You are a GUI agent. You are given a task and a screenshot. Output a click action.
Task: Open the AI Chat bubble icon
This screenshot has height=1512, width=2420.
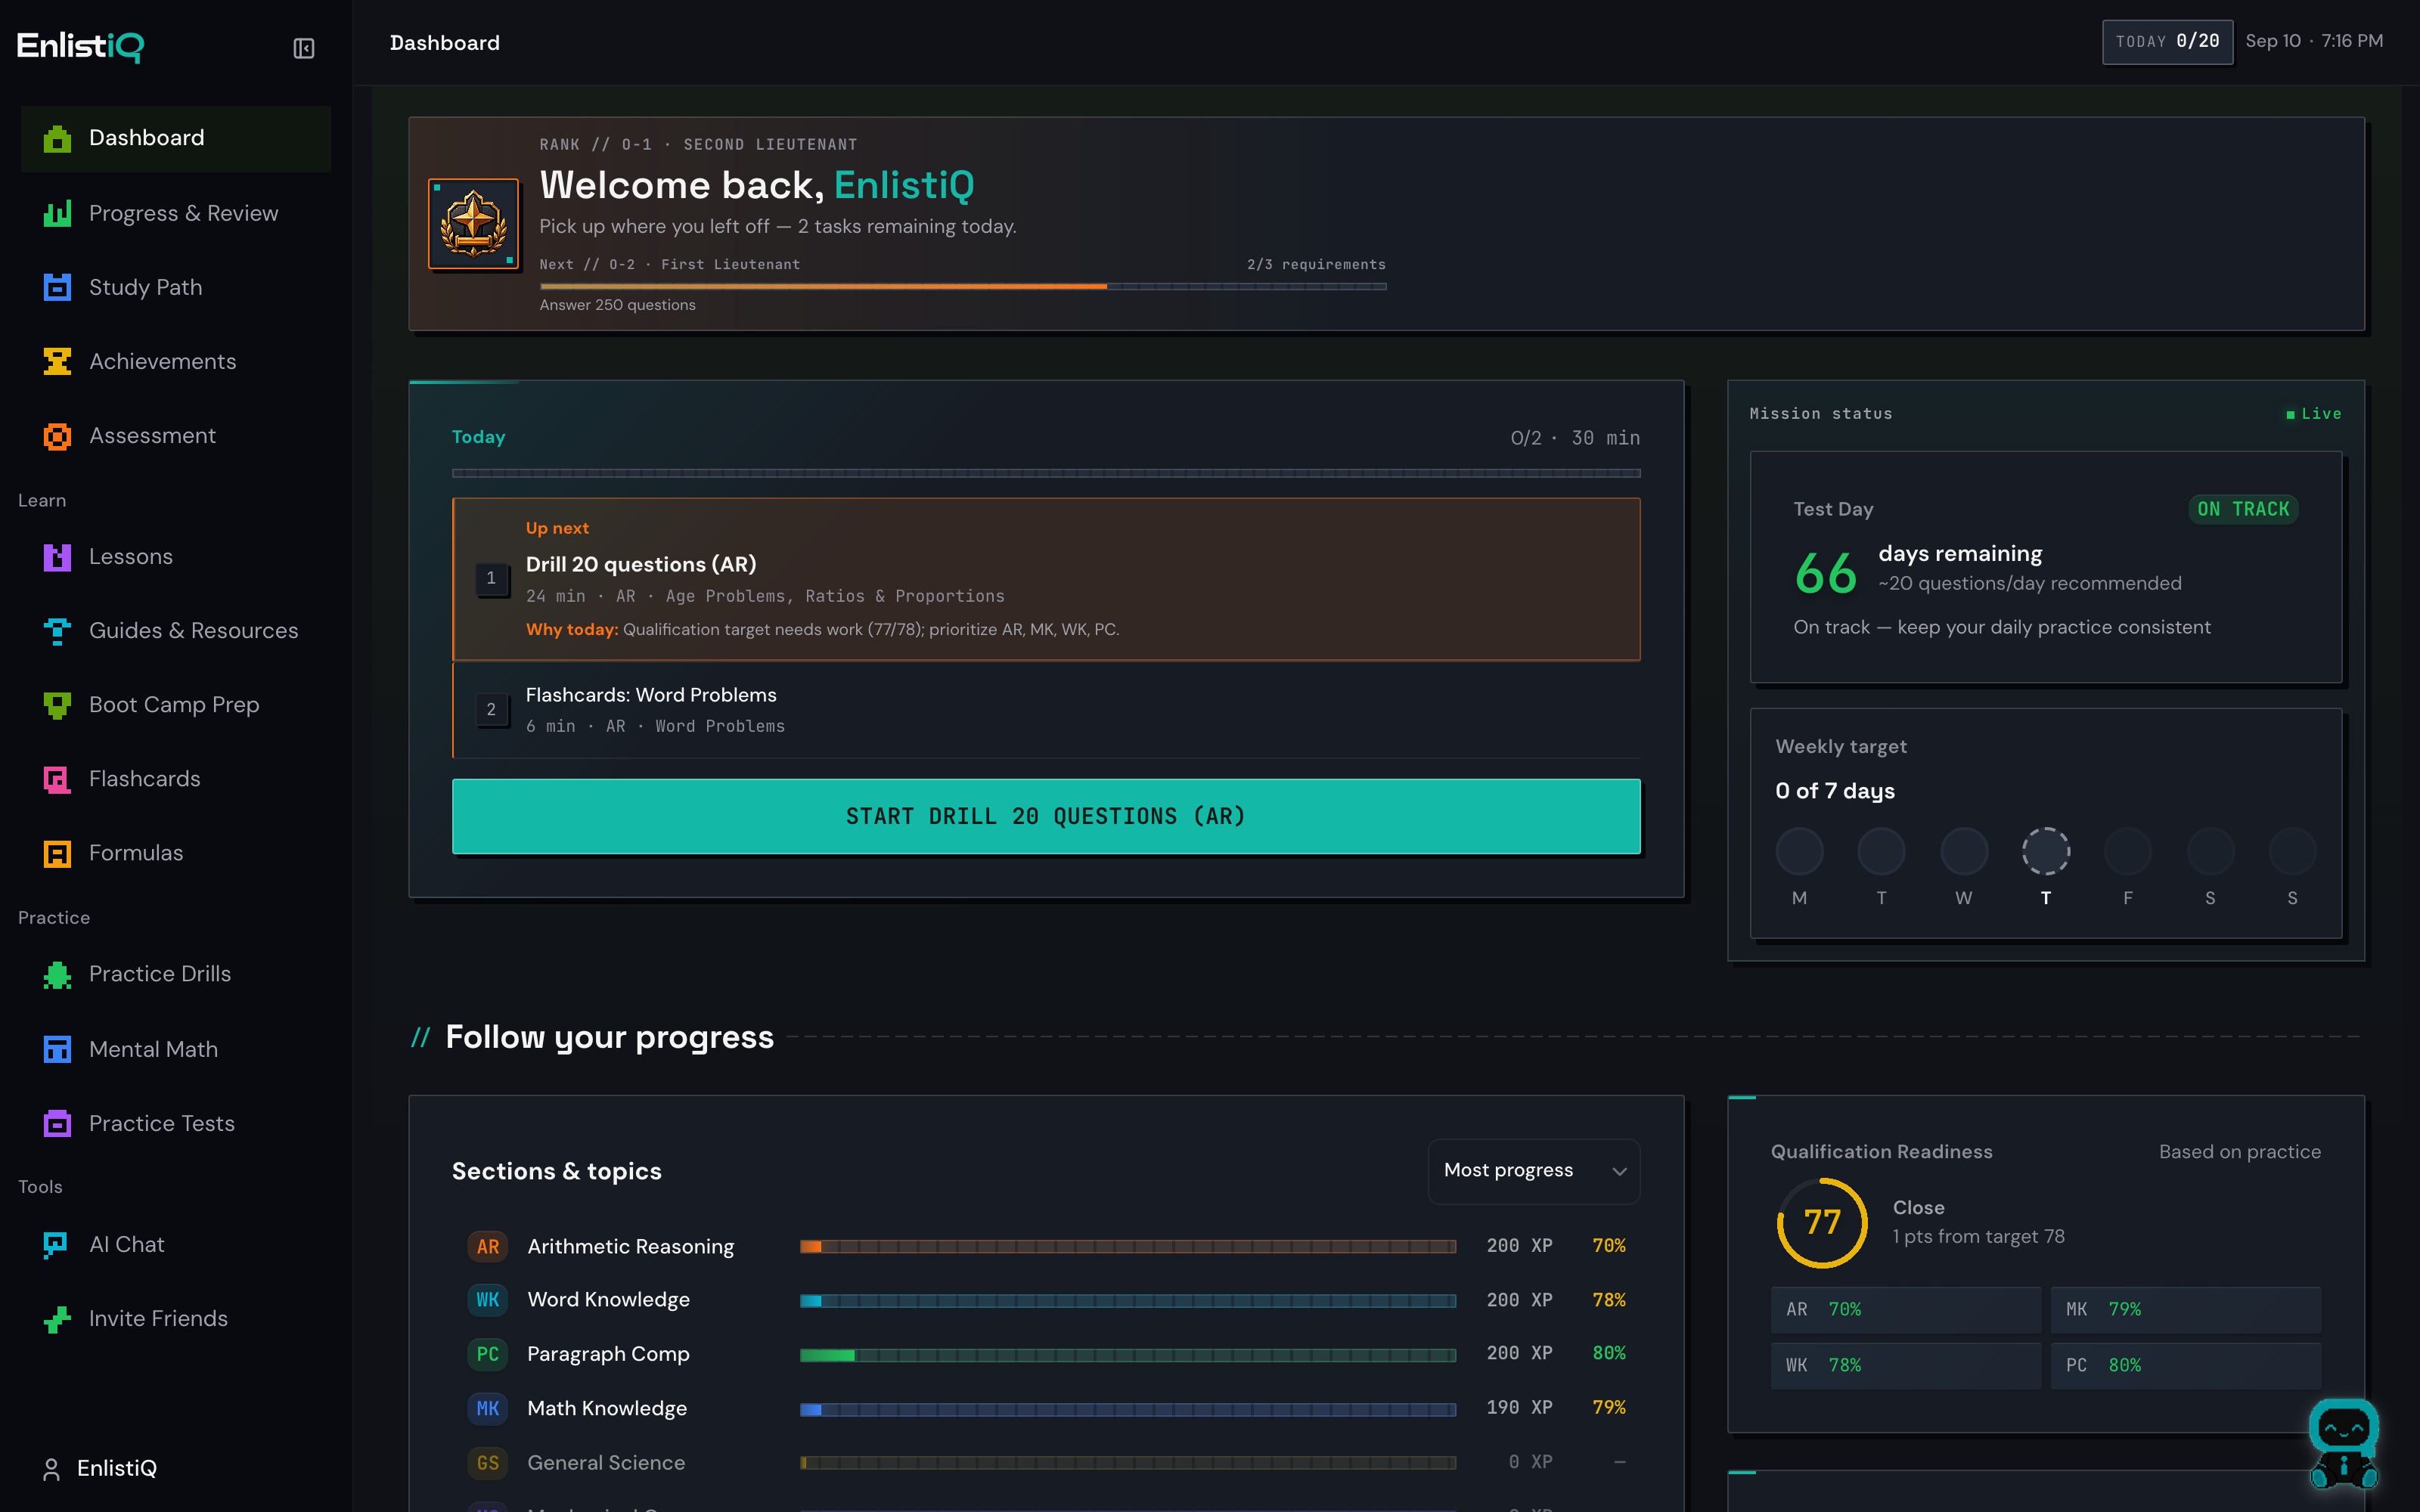(x=57, y=1244)
